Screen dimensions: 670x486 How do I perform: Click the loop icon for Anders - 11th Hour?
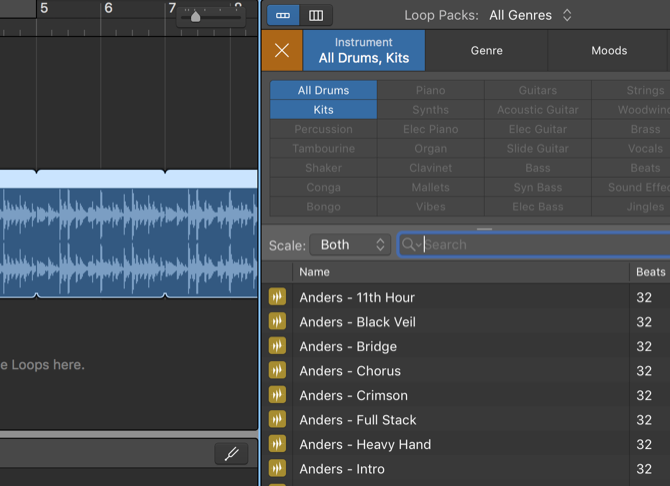tap(278, 297)
